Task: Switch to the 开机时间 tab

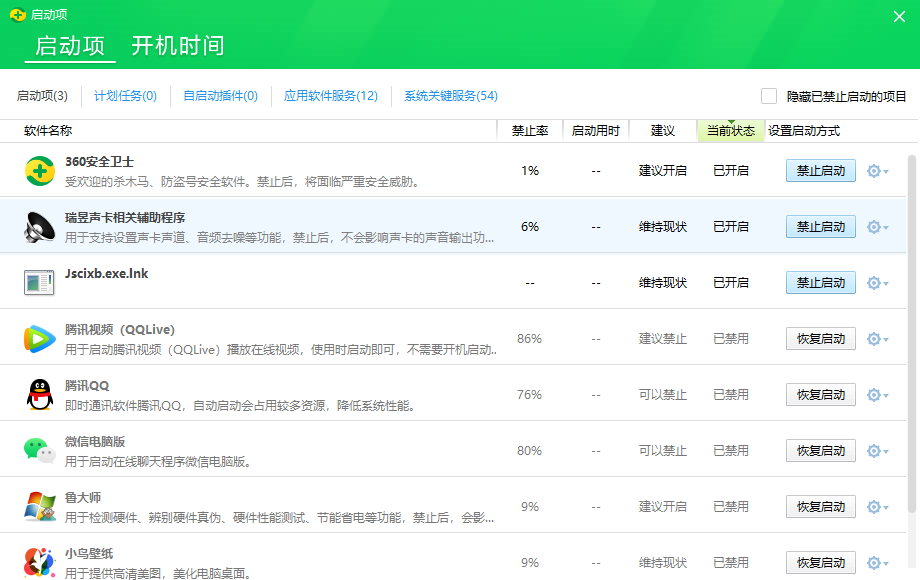Action: pyautogui.click(x=176, y=46)
